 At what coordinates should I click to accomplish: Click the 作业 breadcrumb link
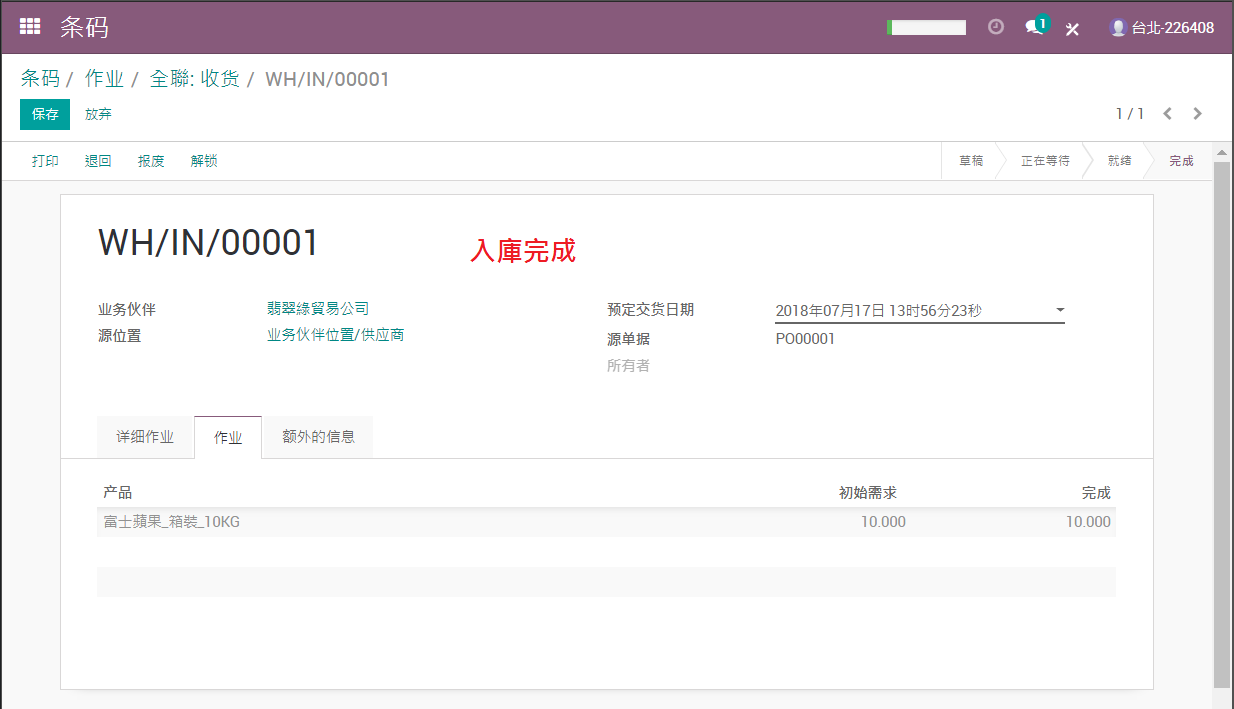(104, 79)
